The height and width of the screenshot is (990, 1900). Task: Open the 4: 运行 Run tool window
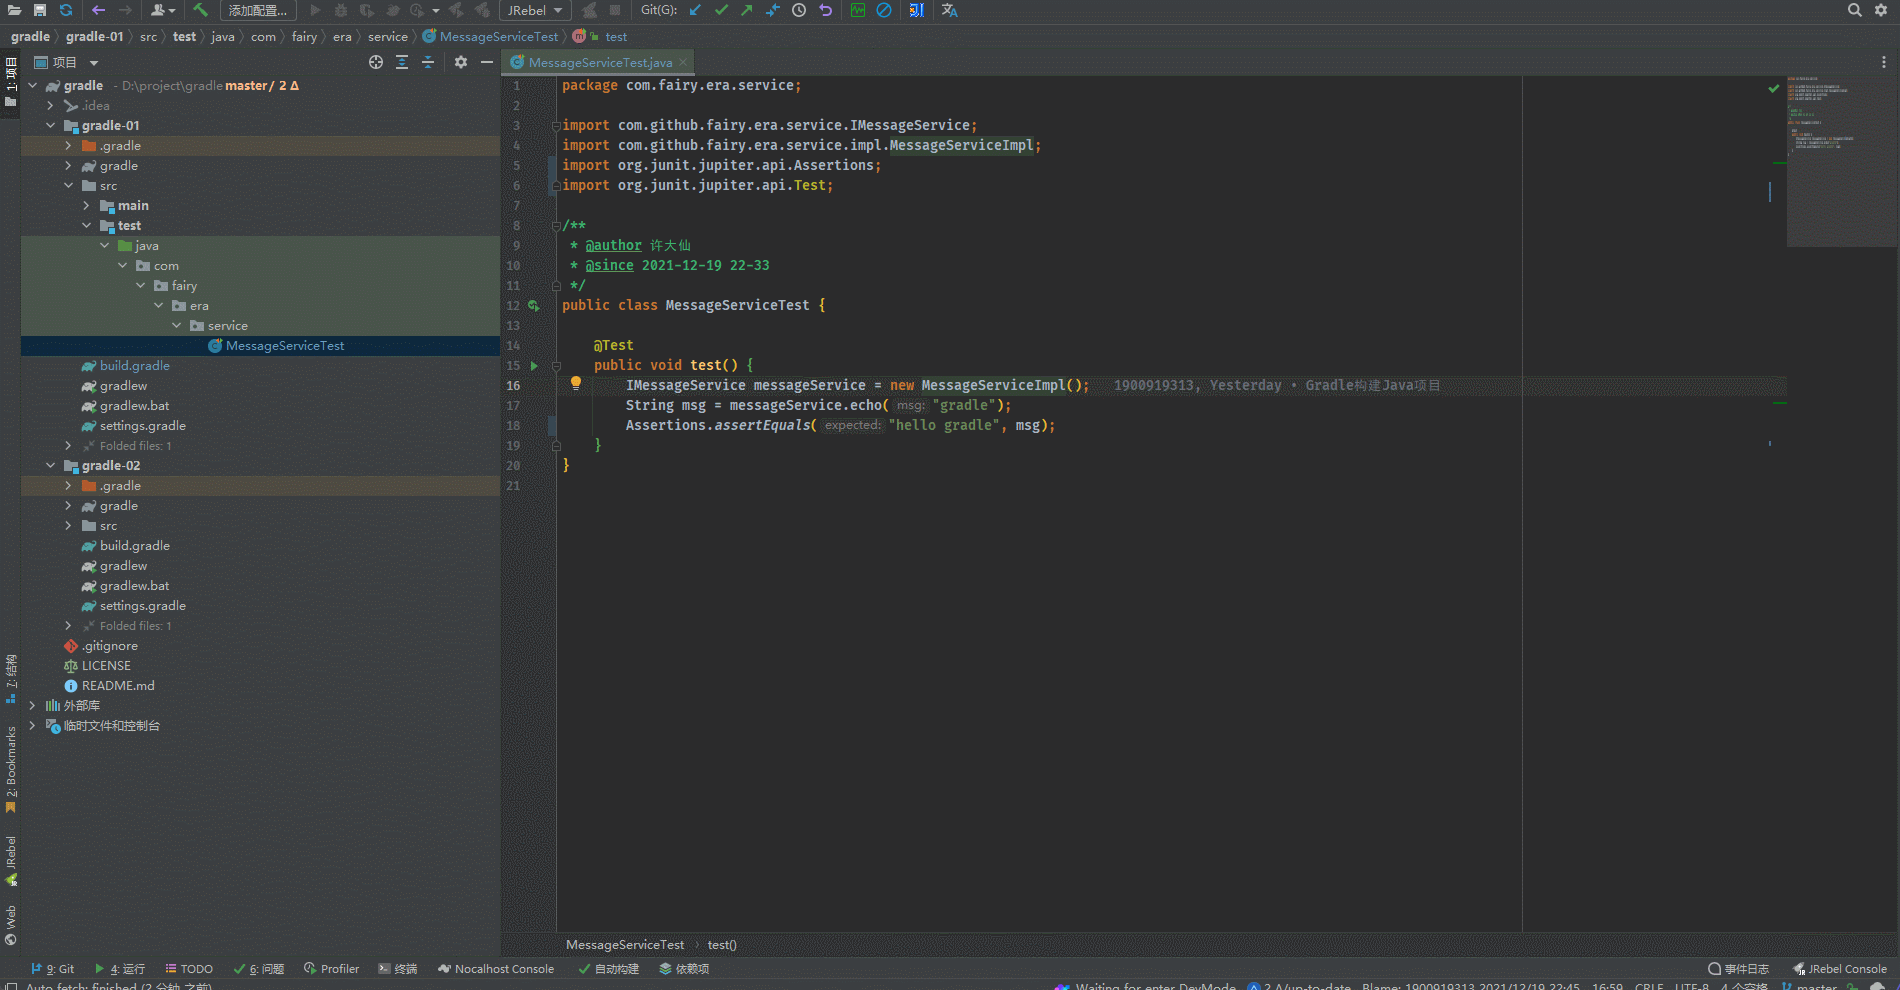click(x=120, y=969)
